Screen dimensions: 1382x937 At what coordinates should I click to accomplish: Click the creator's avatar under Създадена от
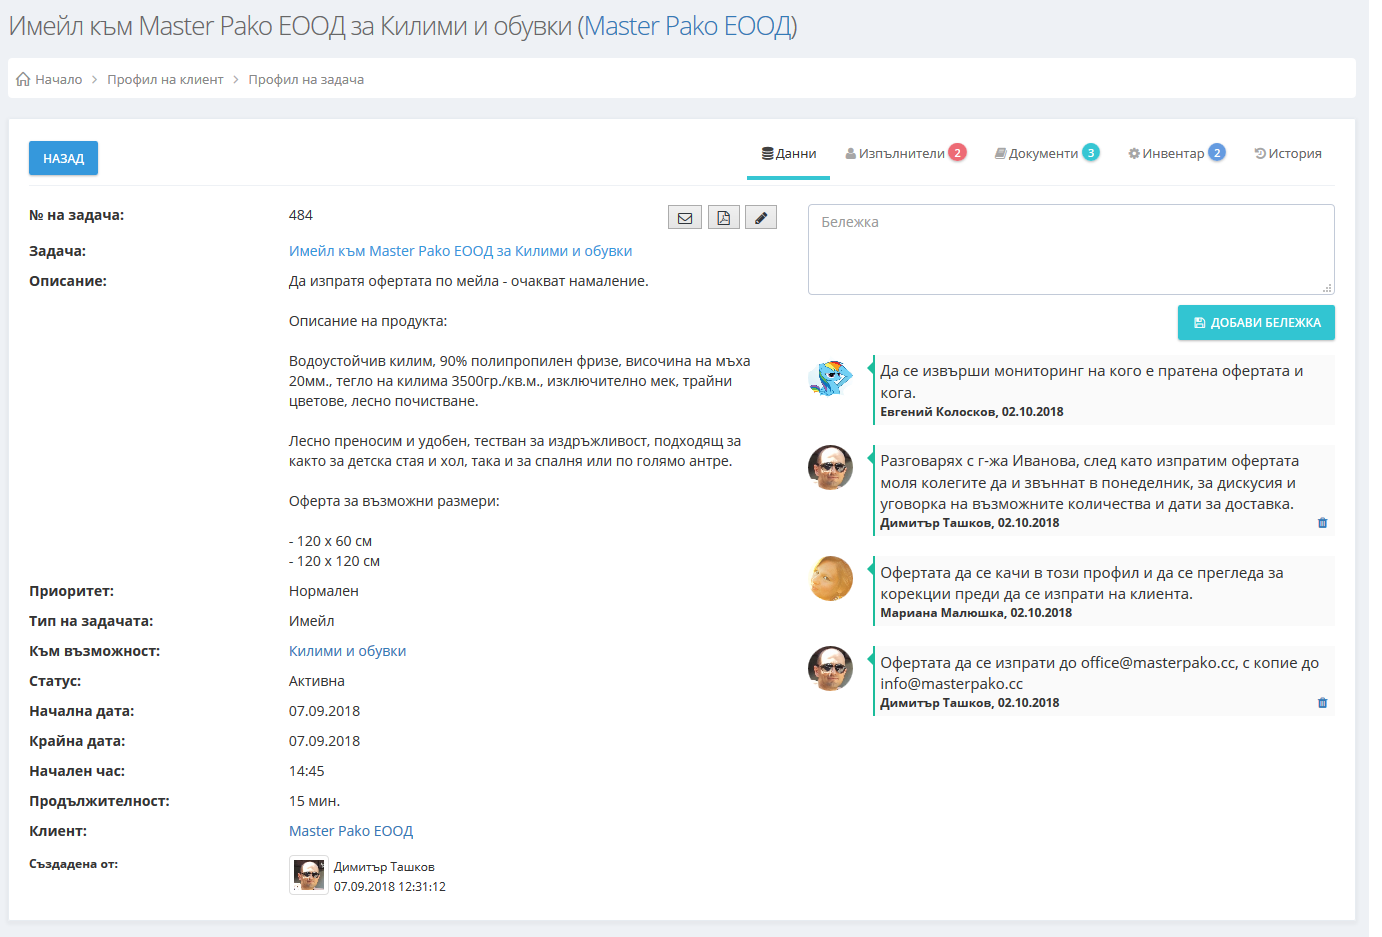pyautogui.click(x=309, y=875)
